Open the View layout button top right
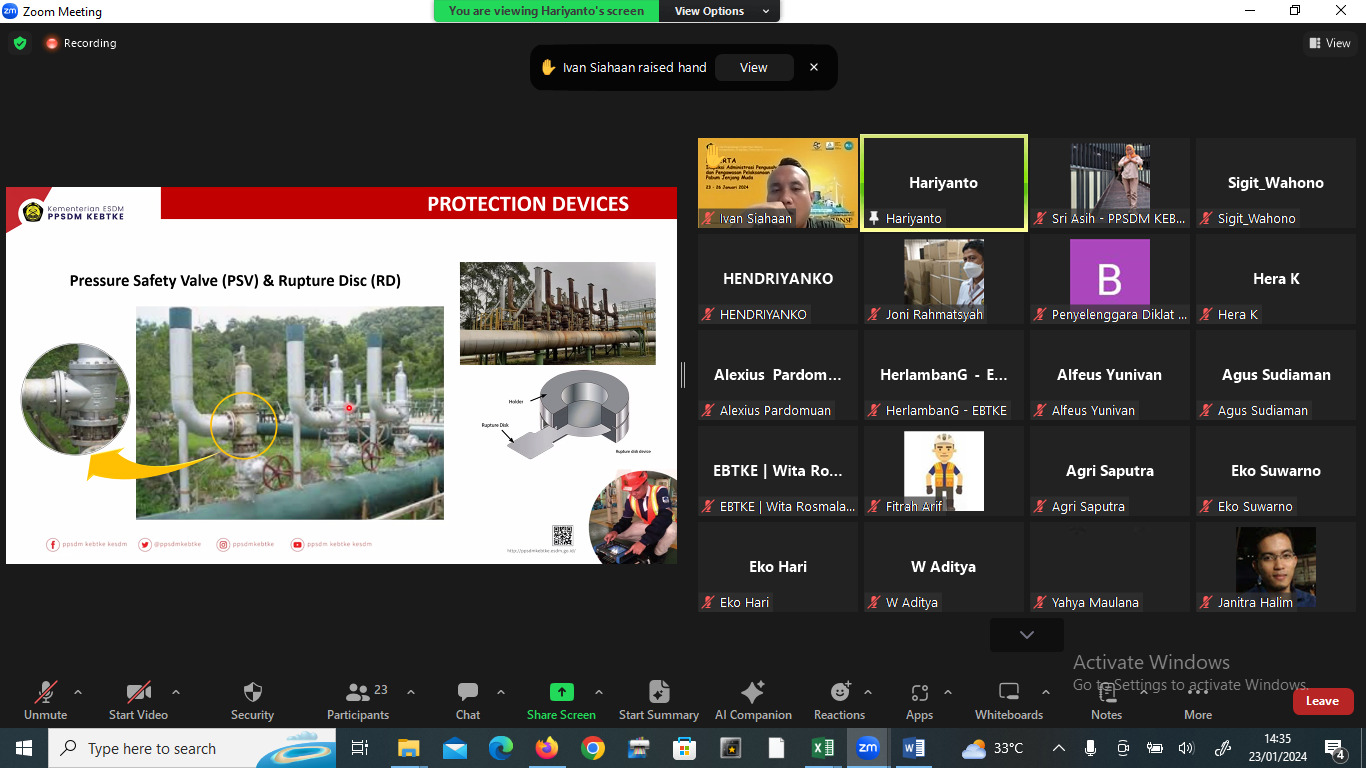Screen dimensions: 1366x768 (1330, 43)
